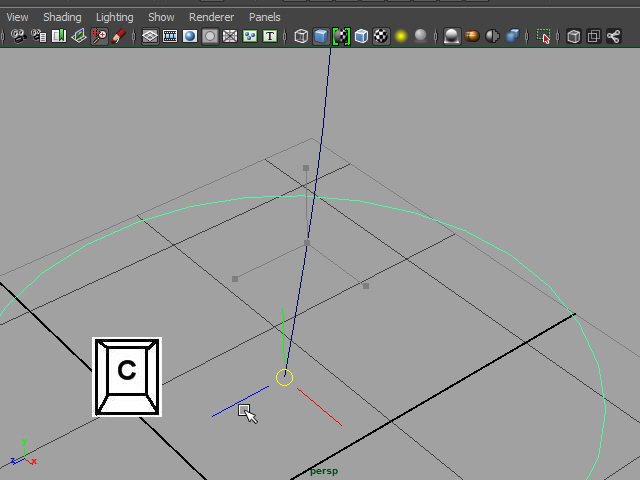Open Camera Attributes from the toolbar
The width and height of the screenshot is (640, 480).
[x=39, y=36]
